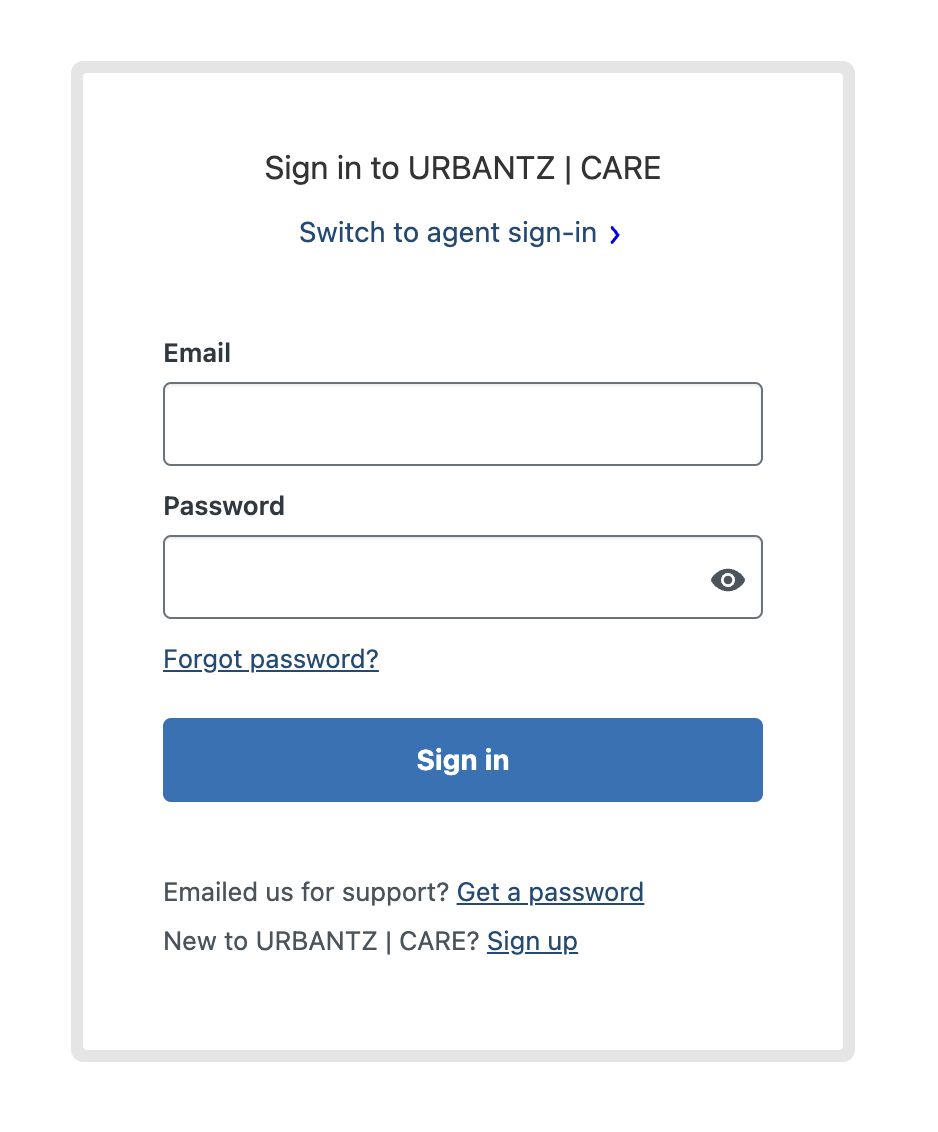Click the word URBANTZ in the heading
The height and width of the screenshot is (1132, 938).
coord(482,168)
